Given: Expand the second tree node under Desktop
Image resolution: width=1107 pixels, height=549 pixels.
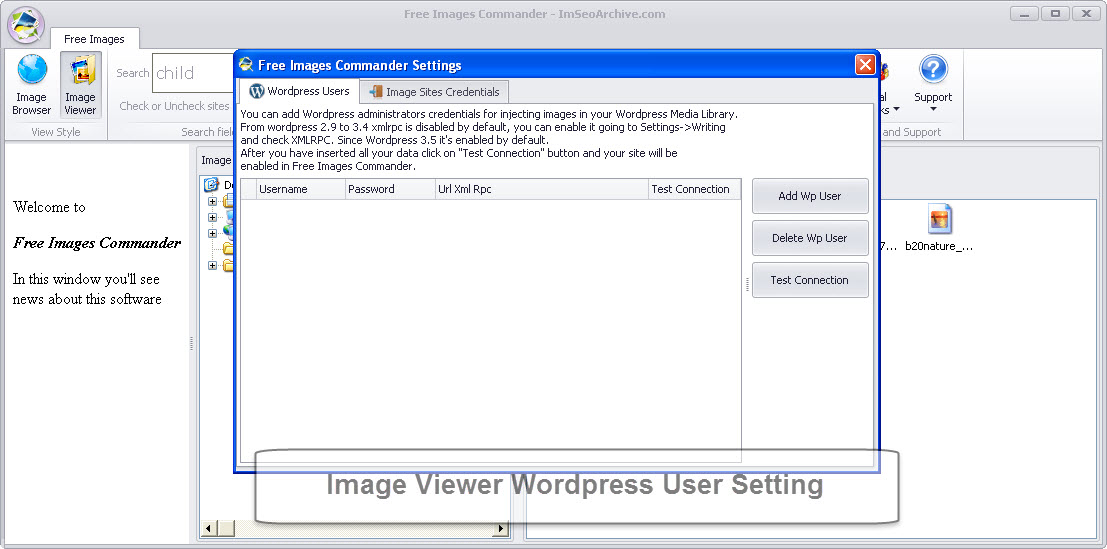Looking at the screenshot, I should (x=212, y=217).
